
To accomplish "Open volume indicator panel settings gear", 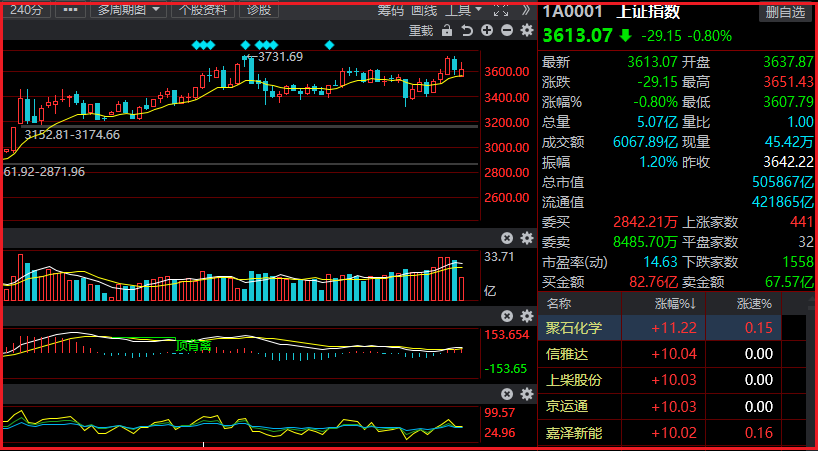I will (x=527, y=238).
